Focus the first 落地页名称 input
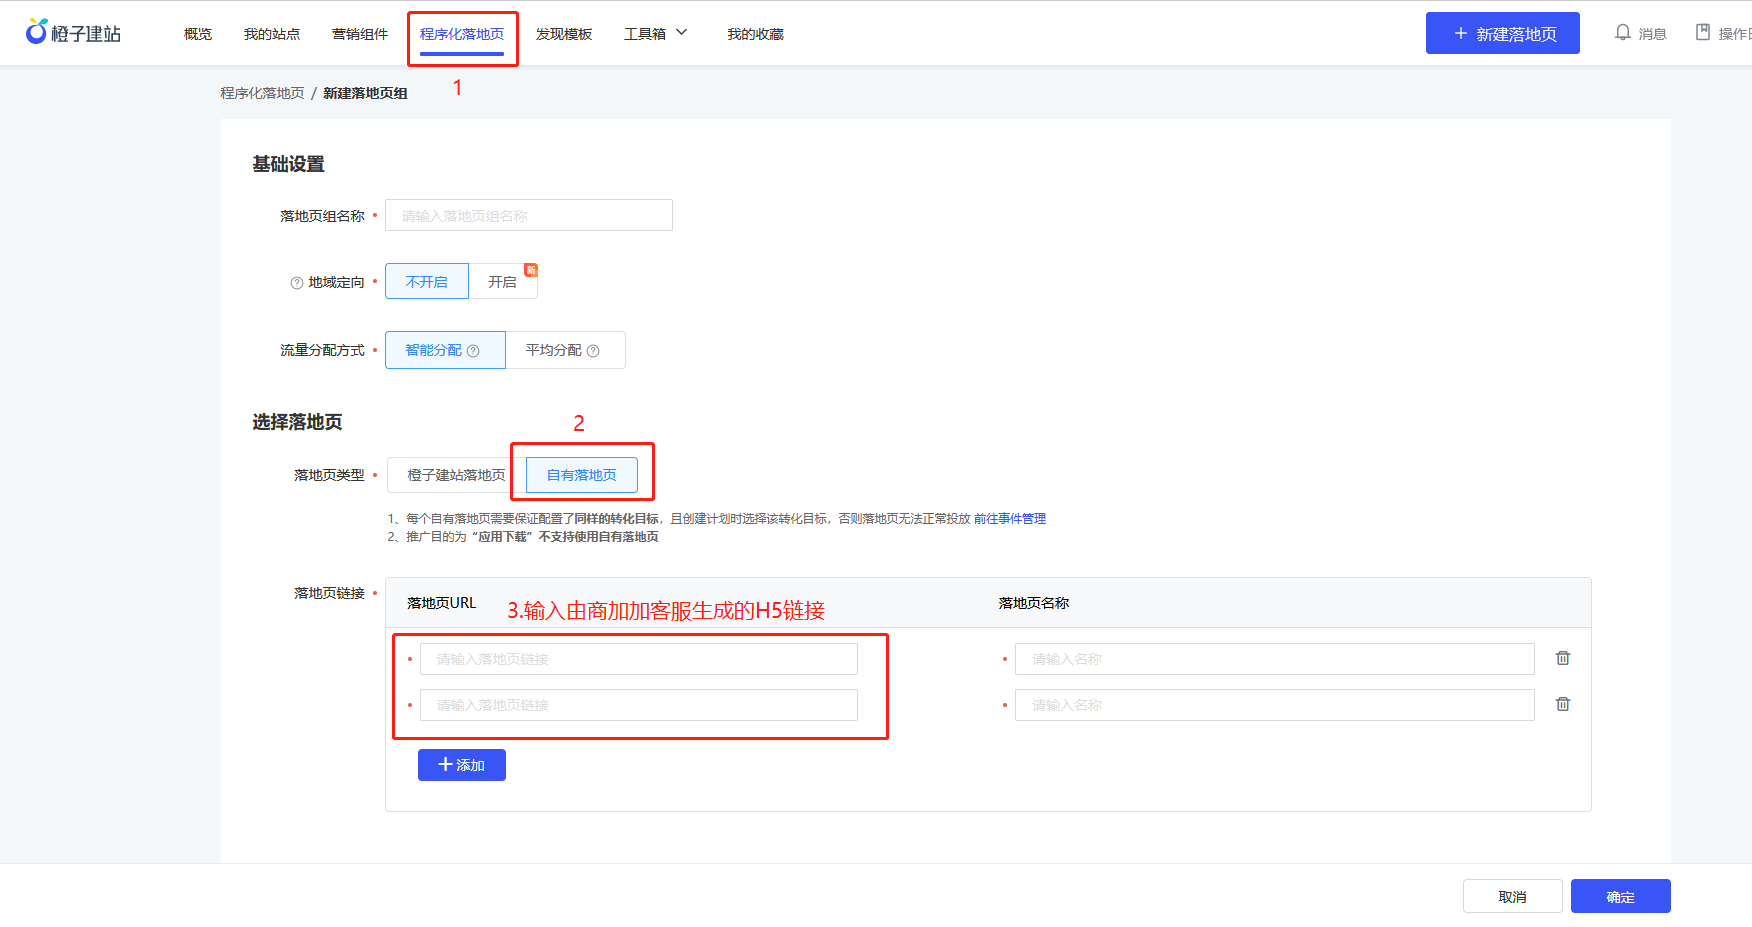Viewport: 1752px width, 927px height. click(1275, 659)
